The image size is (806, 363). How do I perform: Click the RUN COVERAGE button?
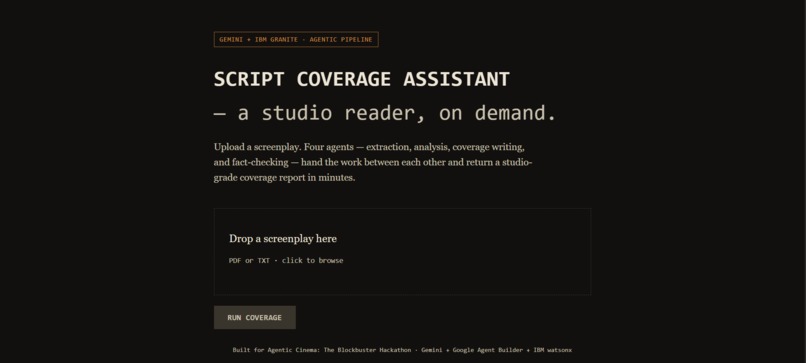pos(254,317)
